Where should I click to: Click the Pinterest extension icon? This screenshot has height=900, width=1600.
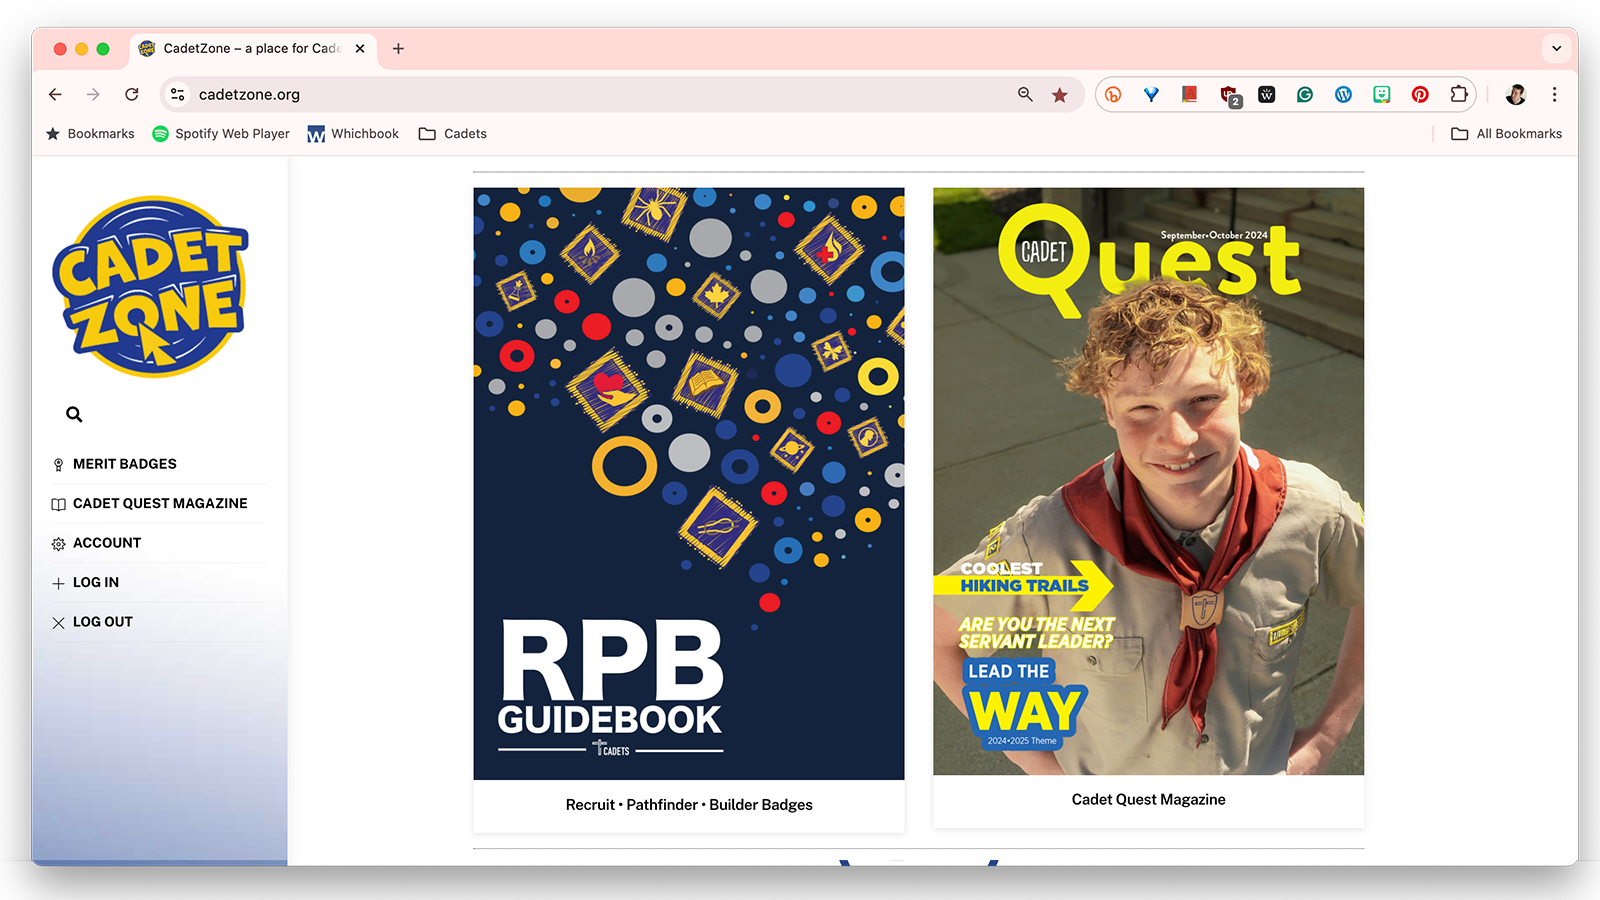tap(1420, 95)
